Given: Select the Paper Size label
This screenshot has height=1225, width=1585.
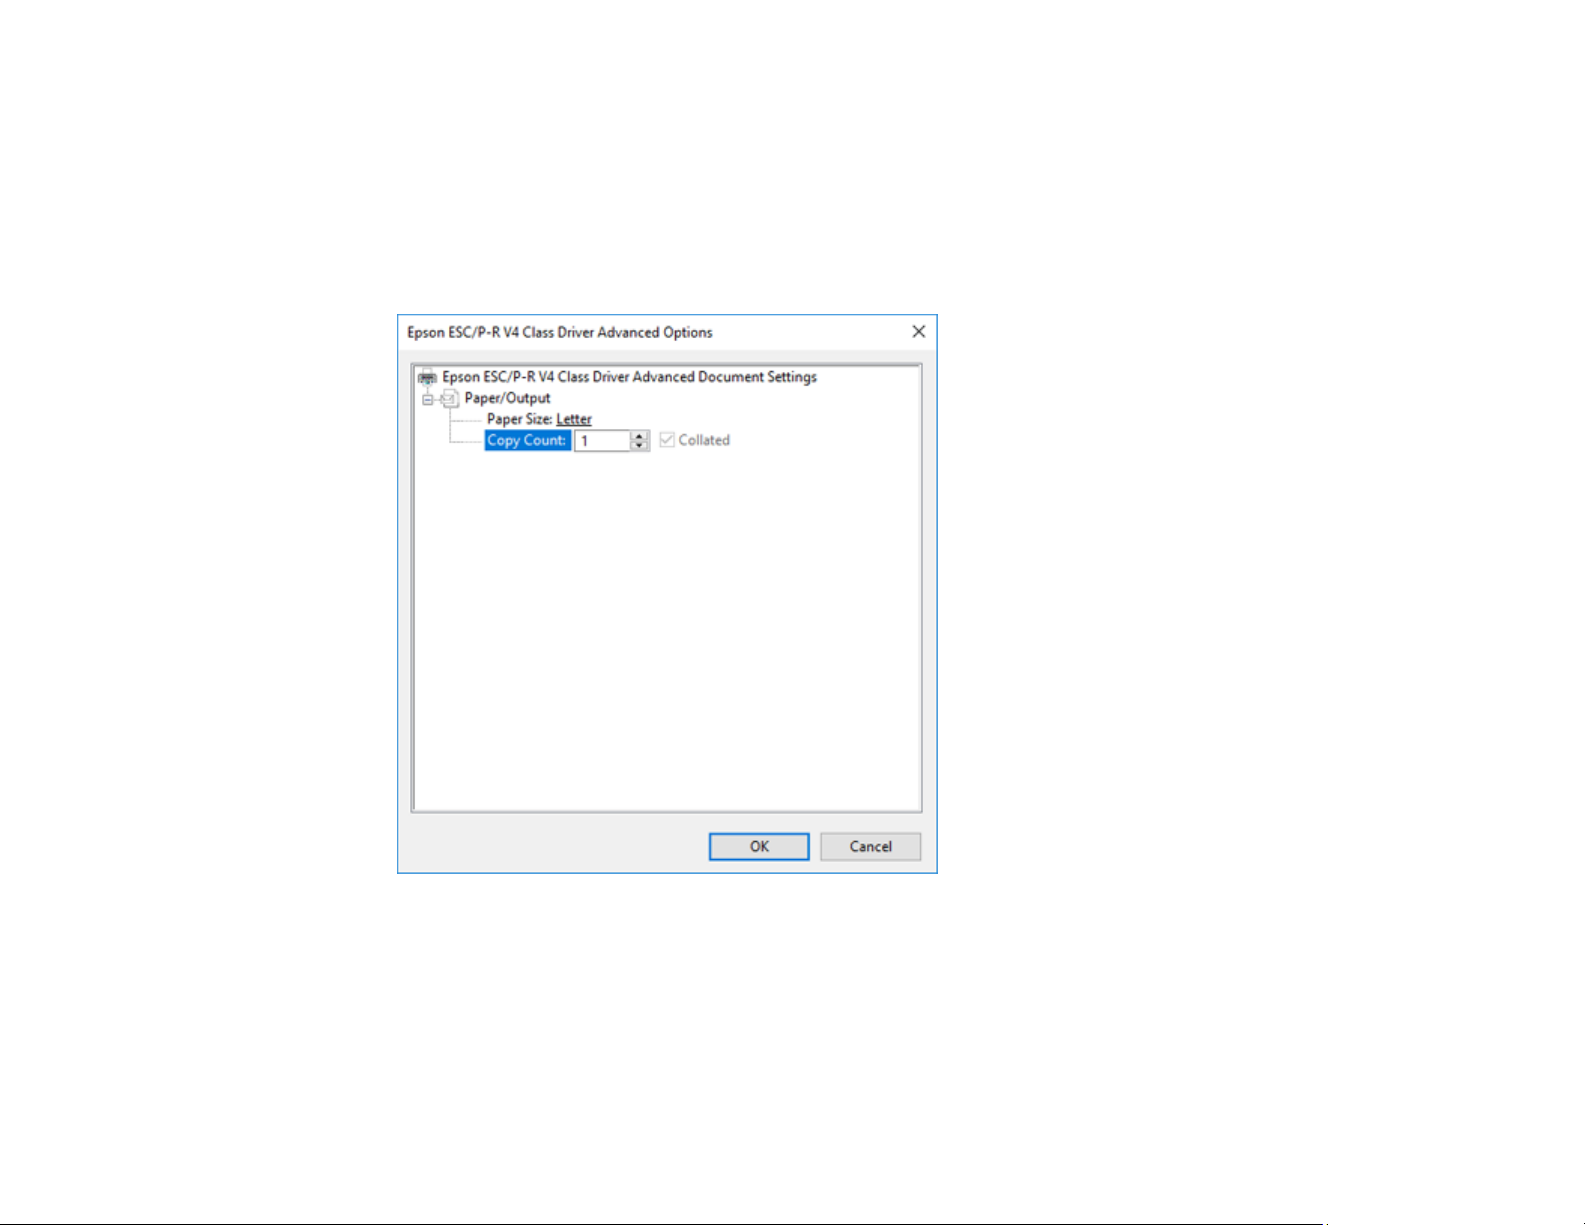Looking at the screenshot, I should (520, 419).
